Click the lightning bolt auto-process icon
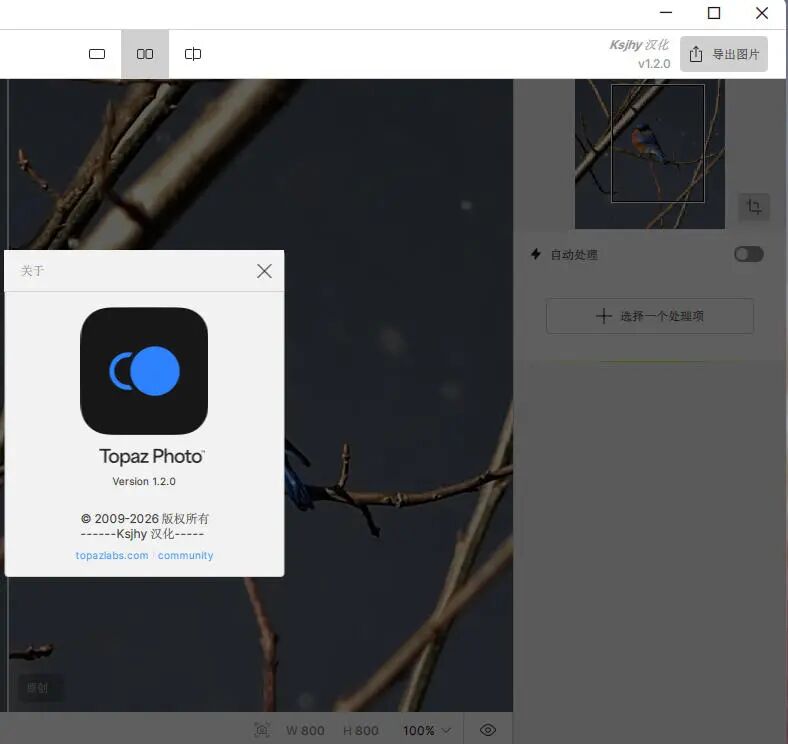 pos(536,254)
